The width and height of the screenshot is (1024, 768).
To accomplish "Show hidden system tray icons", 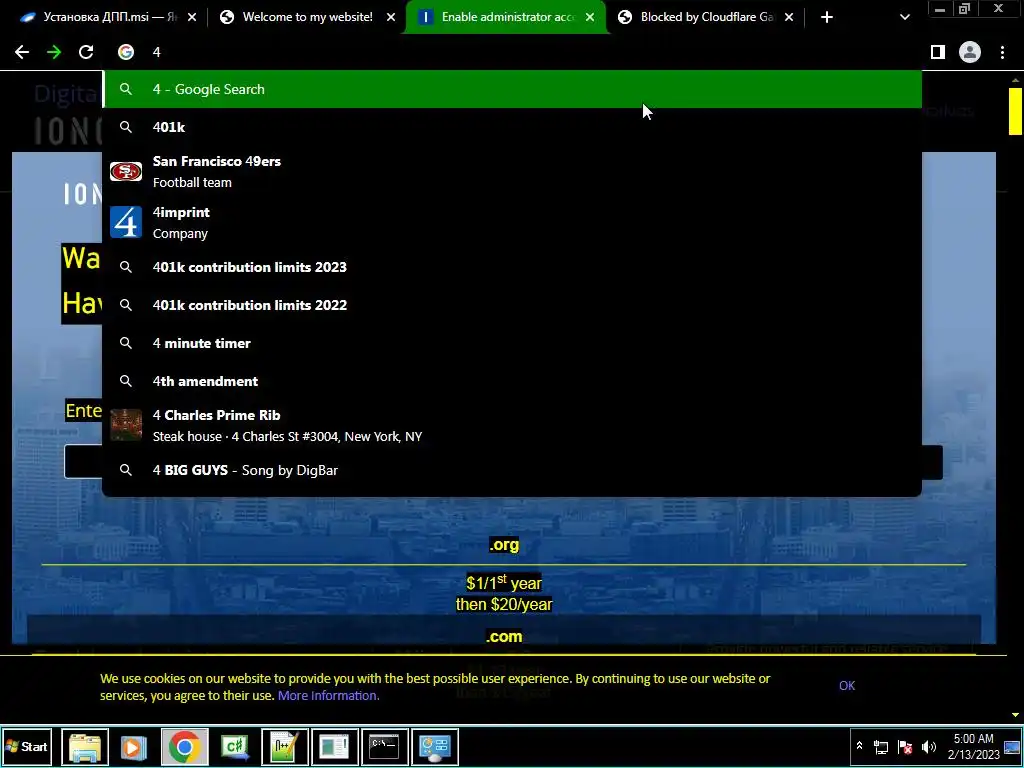I will [x=859, y=746].
